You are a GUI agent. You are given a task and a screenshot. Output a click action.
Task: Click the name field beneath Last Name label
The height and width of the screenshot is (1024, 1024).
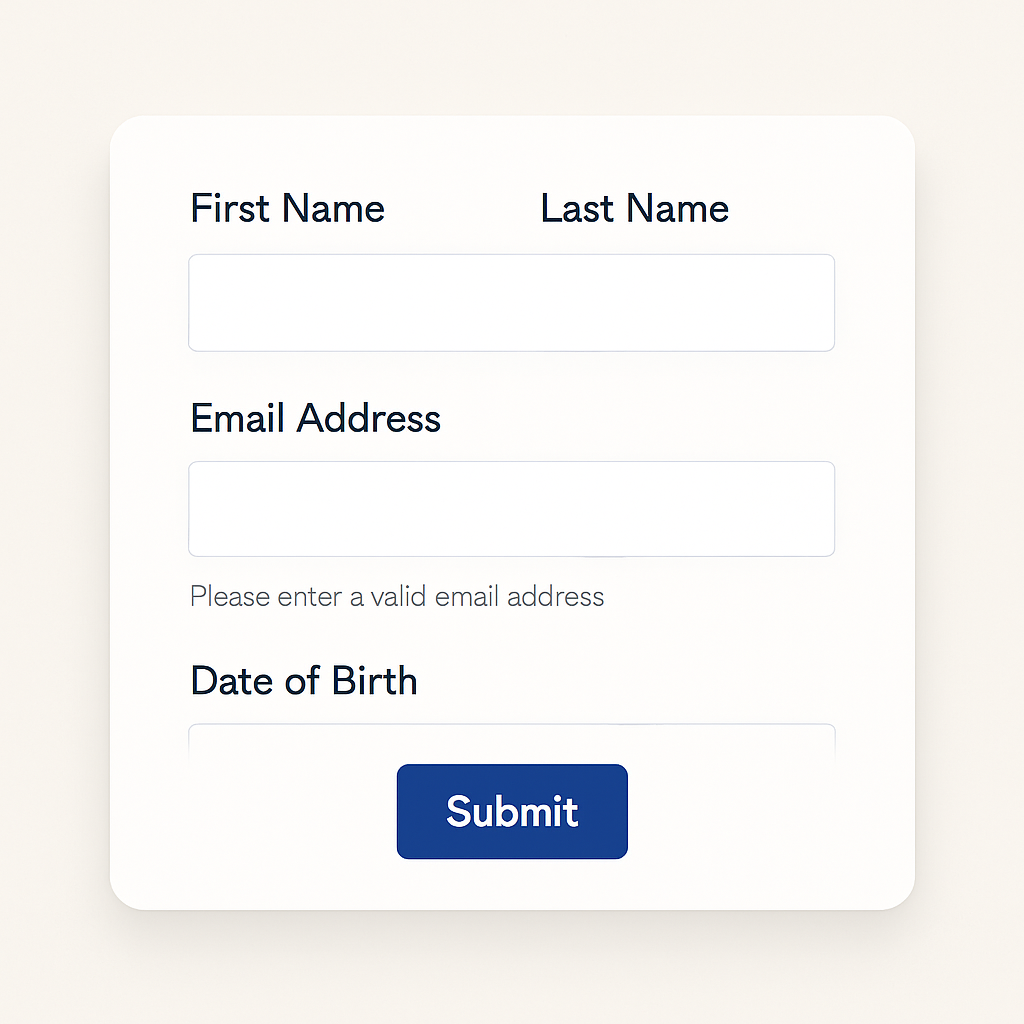pos(680,303)
